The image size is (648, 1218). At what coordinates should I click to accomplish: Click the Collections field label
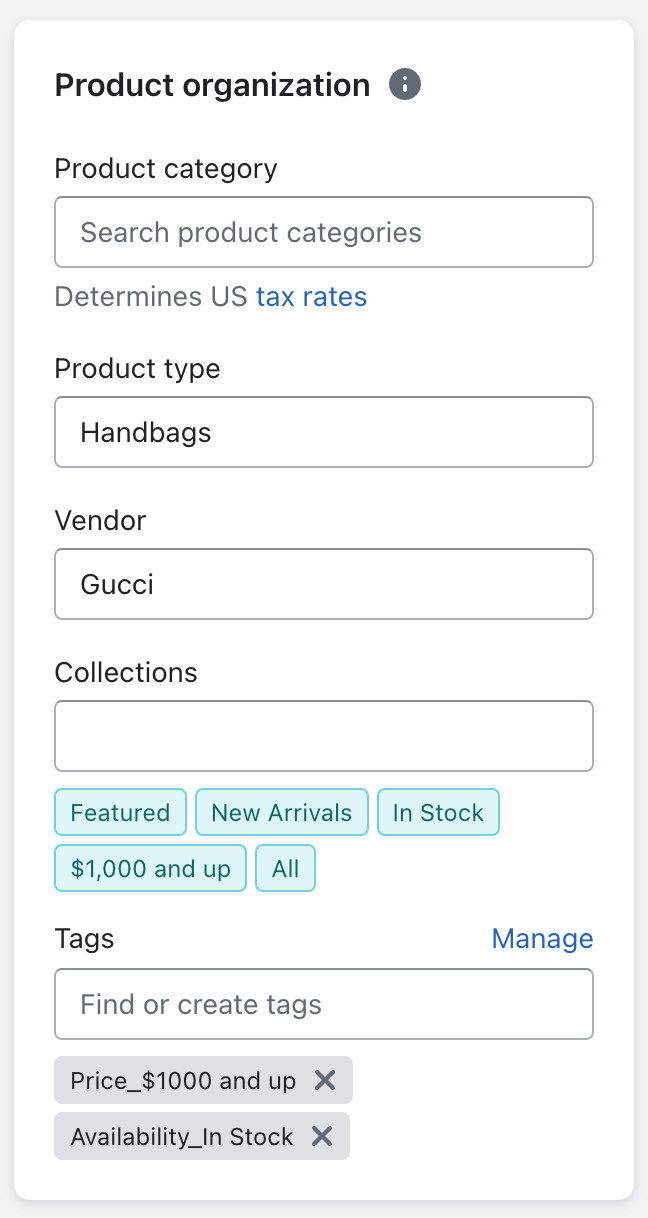[126, 672]
